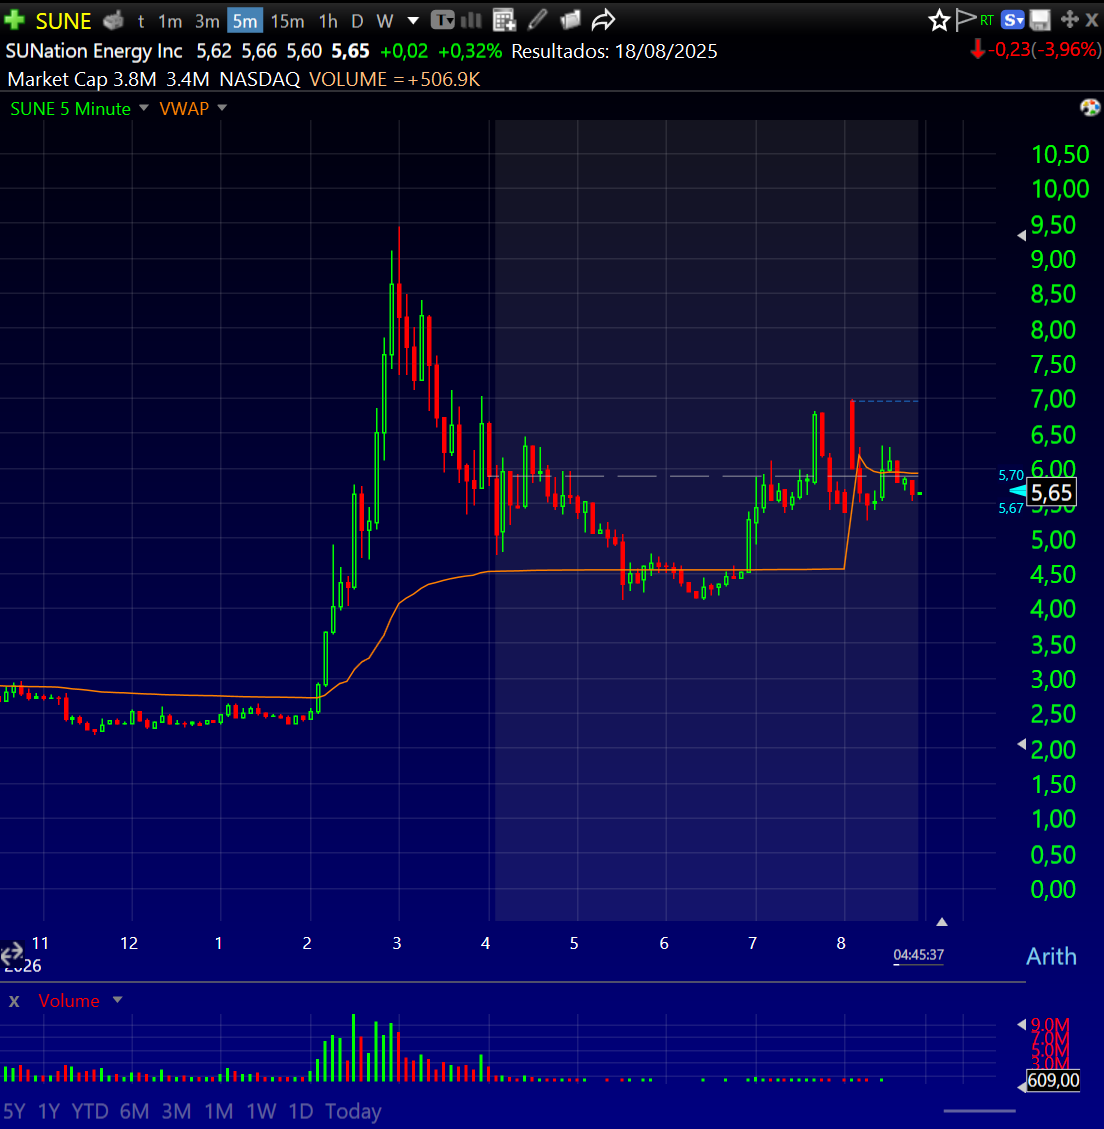Switch to the 1m timeframe

(170, 21)
